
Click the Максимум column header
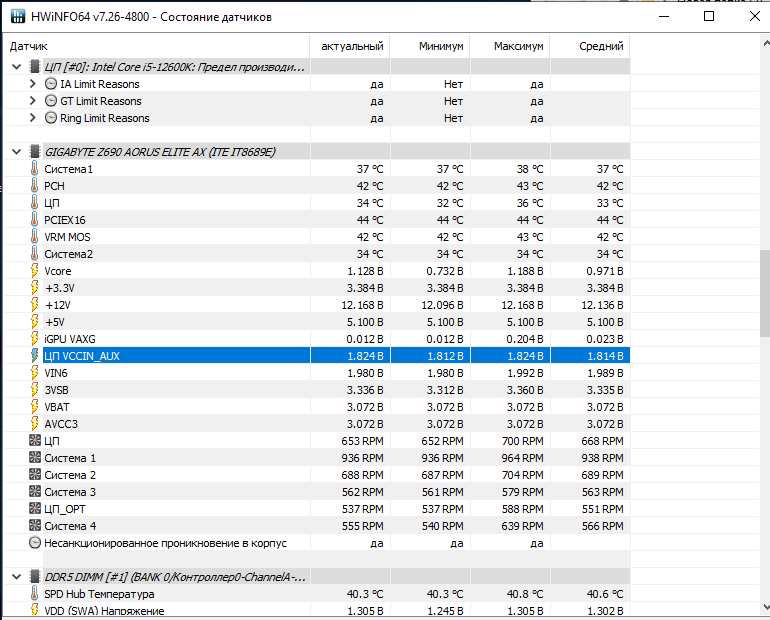click(510, 46)
